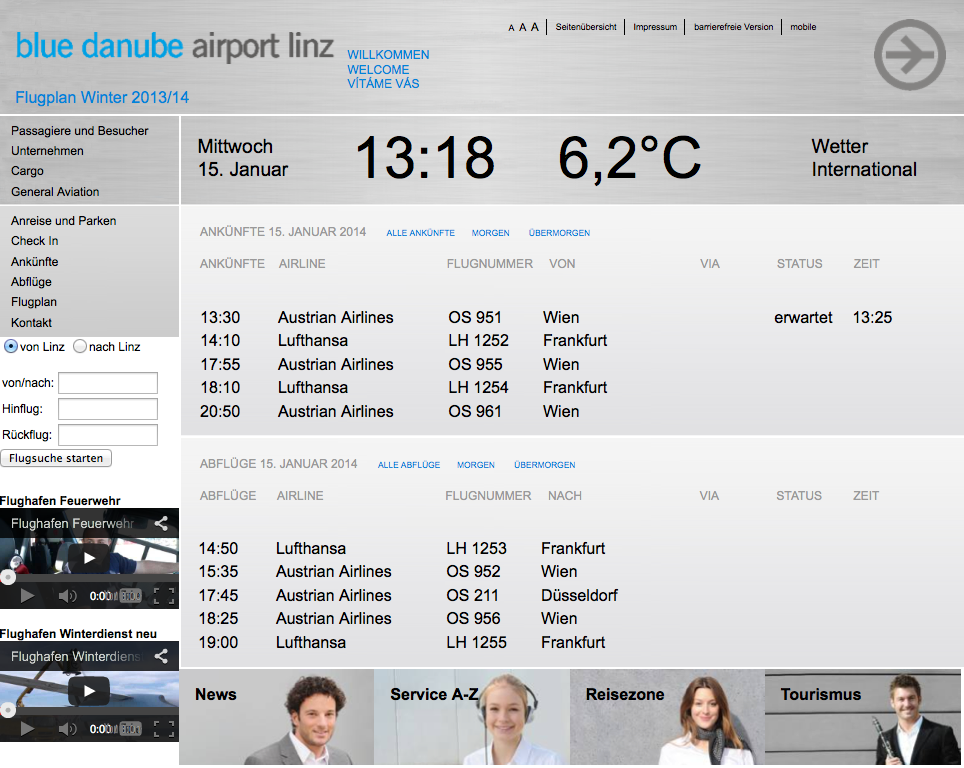Show Übermorgen departures
The width and height of the screenshot is (964, 768).
545,465
